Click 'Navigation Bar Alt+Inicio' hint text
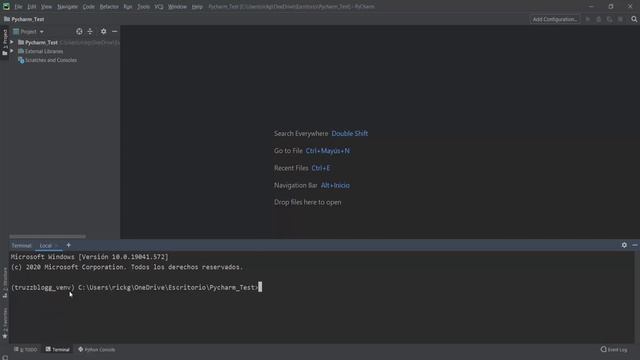640x360 pixels. (312, 185)
